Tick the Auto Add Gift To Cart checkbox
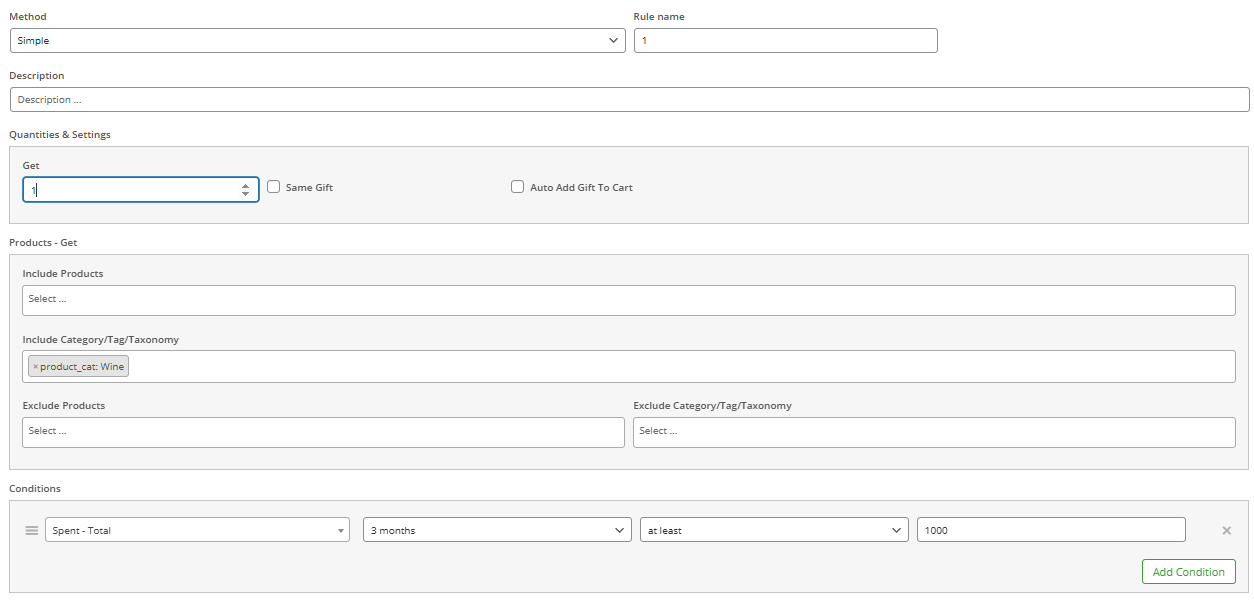Viewport: 1254px width, 604px height. coord(517,187)
